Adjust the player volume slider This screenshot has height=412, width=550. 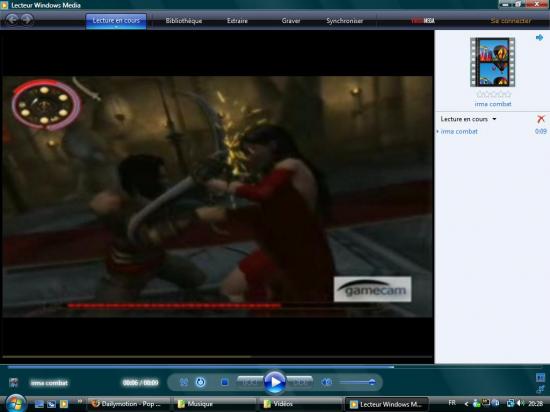(358, 382)
